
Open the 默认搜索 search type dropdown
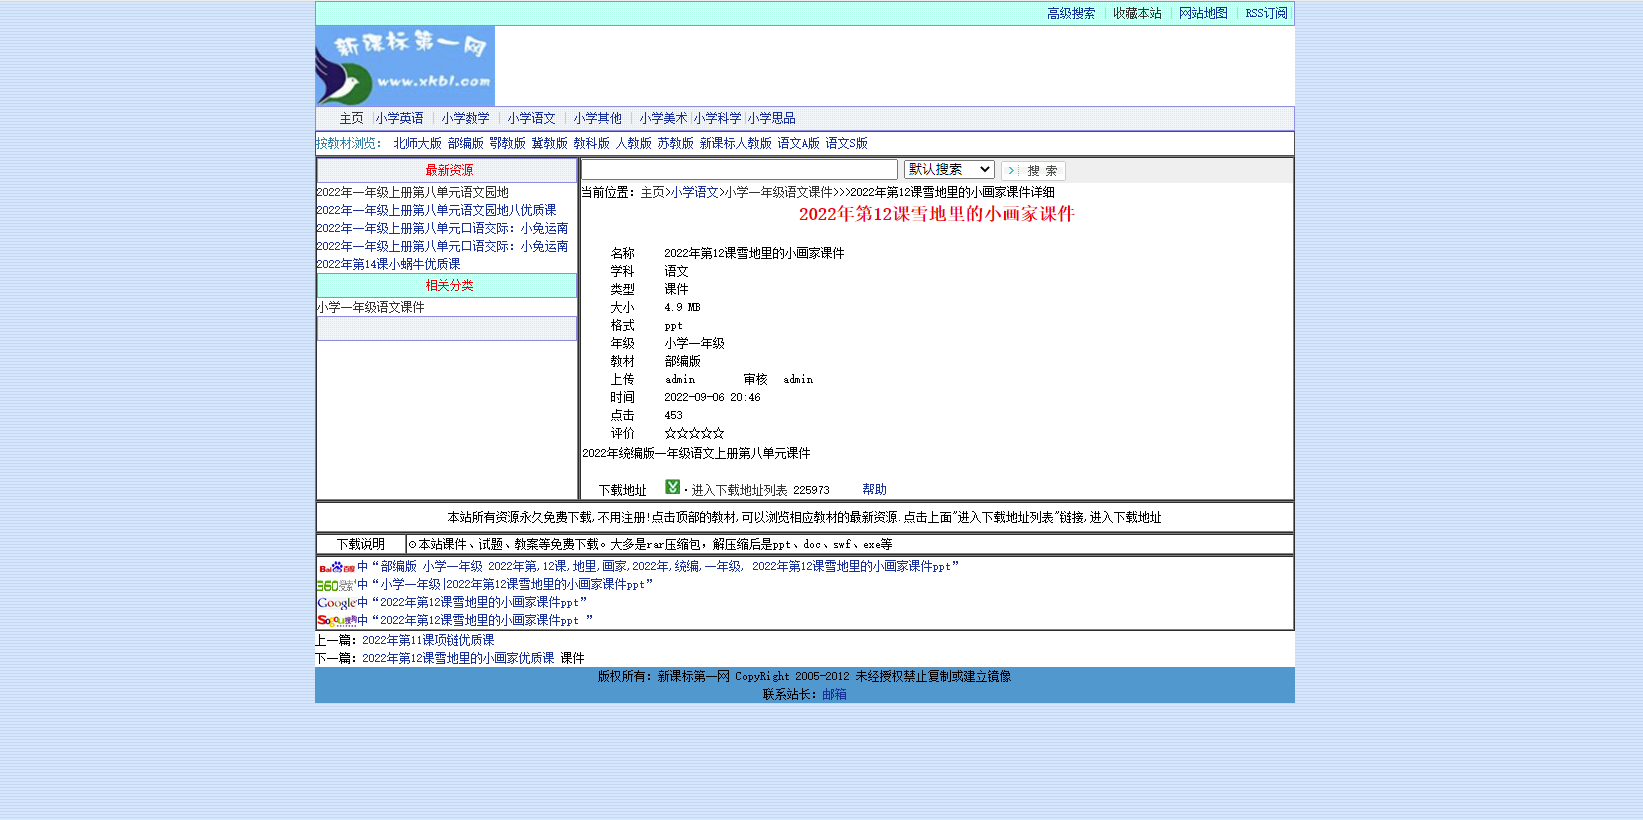949,170
